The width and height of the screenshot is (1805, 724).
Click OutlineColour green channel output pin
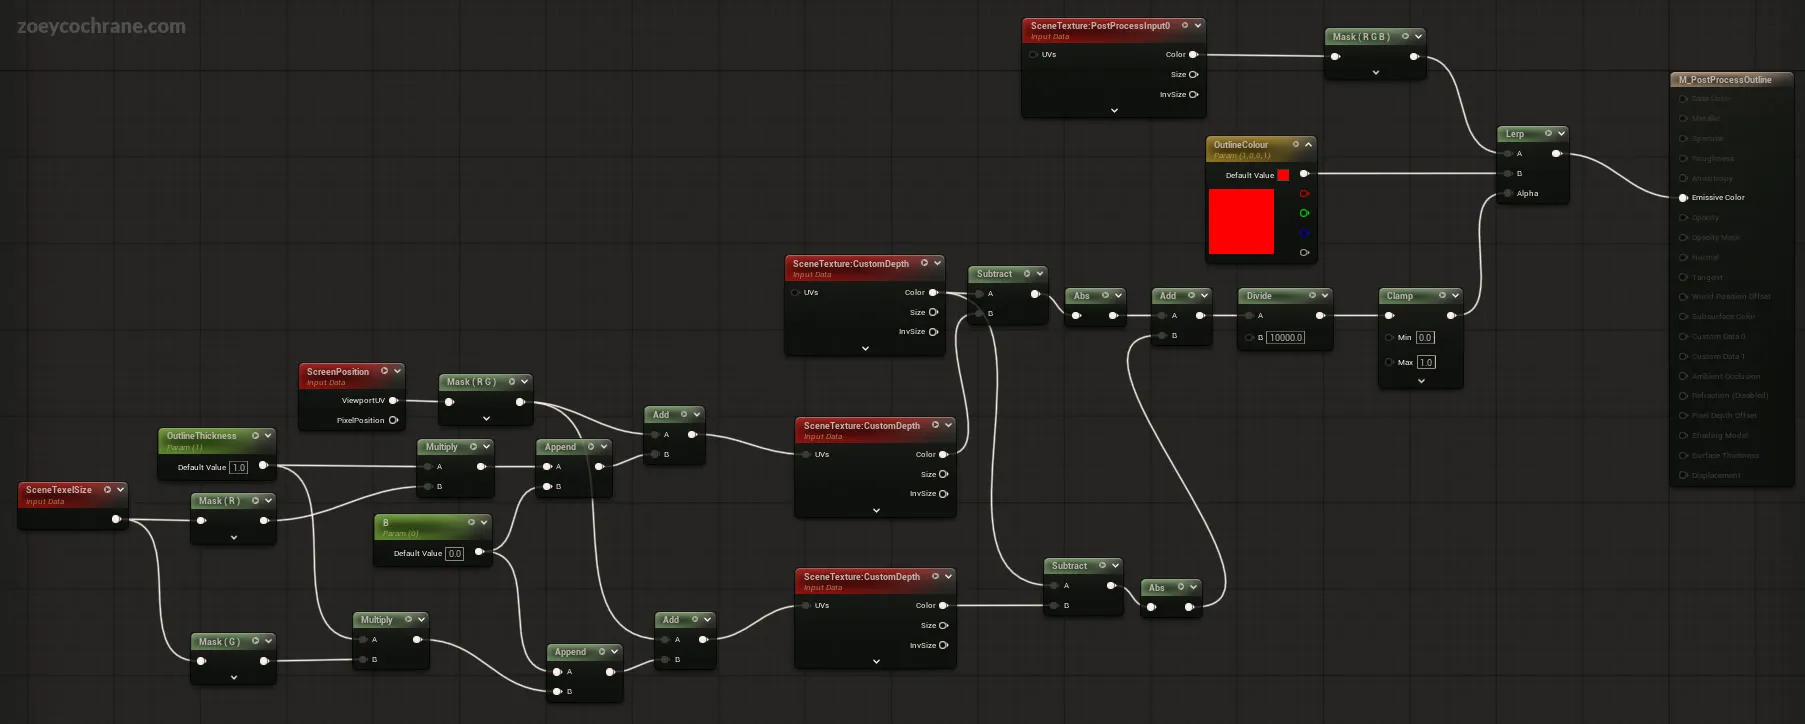[x=1304, y=213]
